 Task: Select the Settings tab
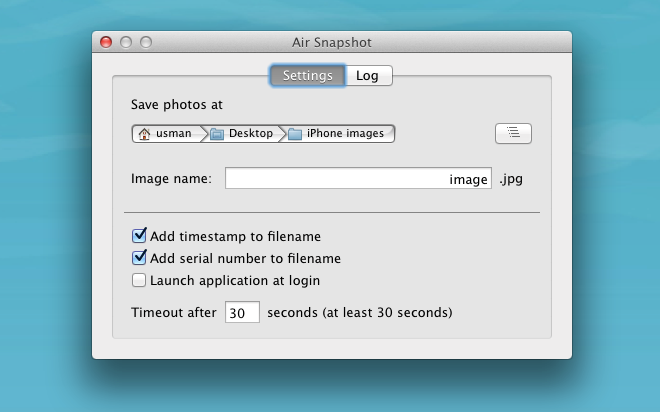[308, 76]
